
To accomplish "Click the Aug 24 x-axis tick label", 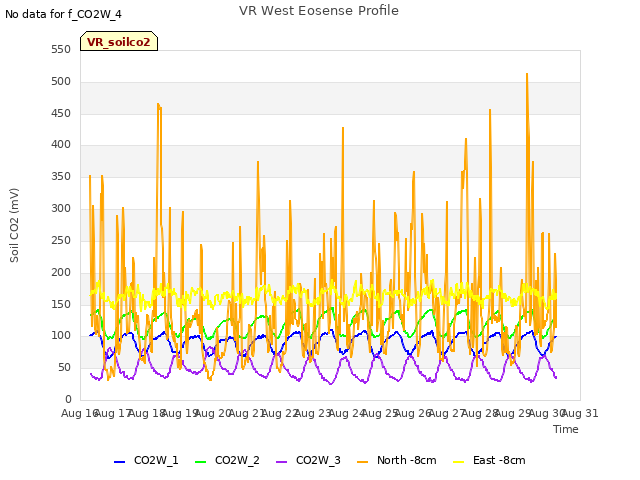I will point(347,413).
